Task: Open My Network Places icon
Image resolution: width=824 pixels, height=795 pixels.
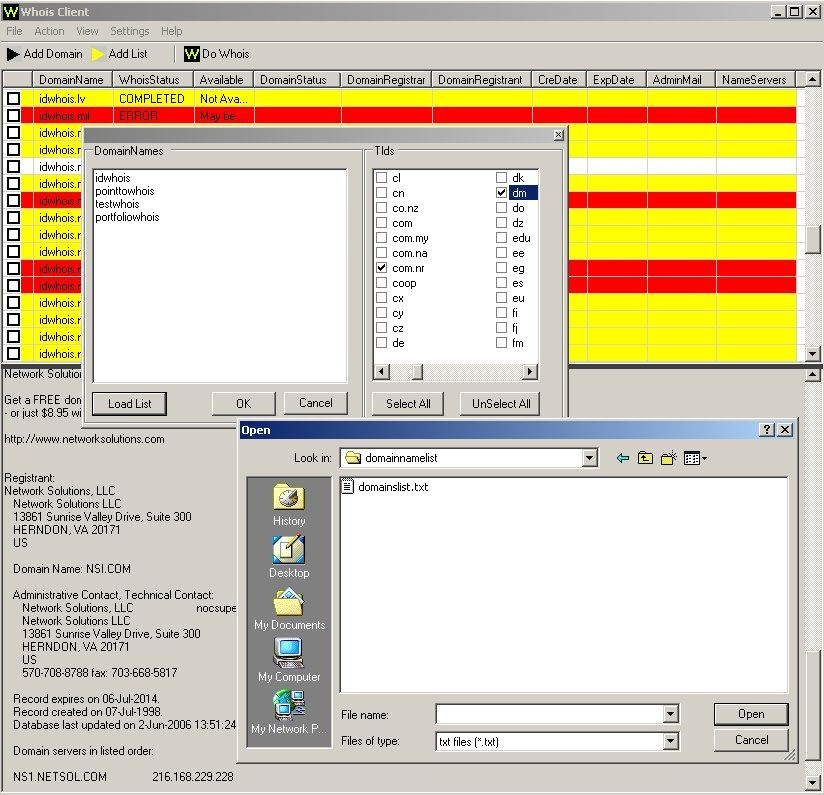Action: [289, 705]
